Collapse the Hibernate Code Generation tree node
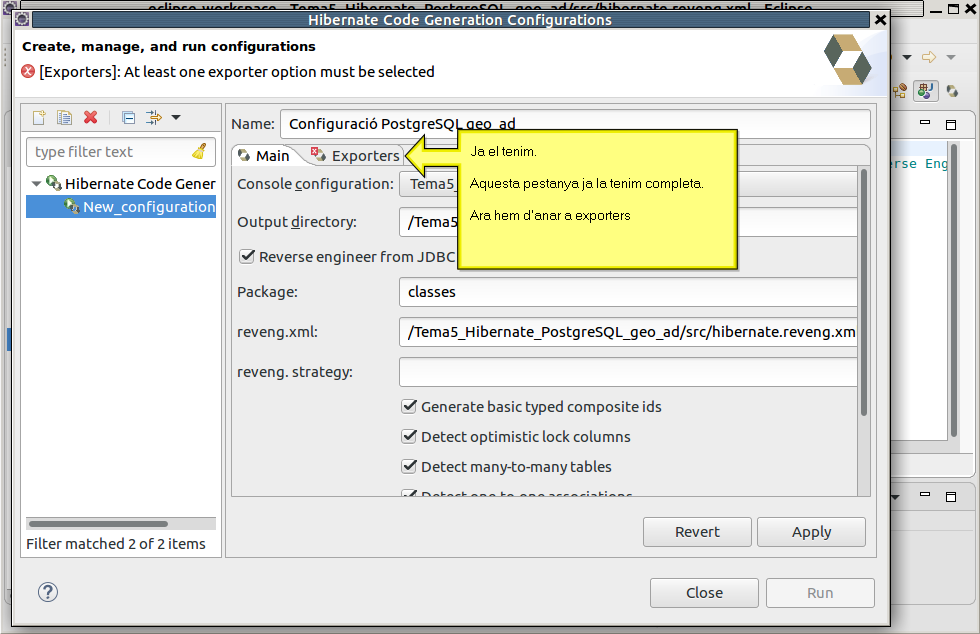 pyautogui.click(x=36, y=184)
